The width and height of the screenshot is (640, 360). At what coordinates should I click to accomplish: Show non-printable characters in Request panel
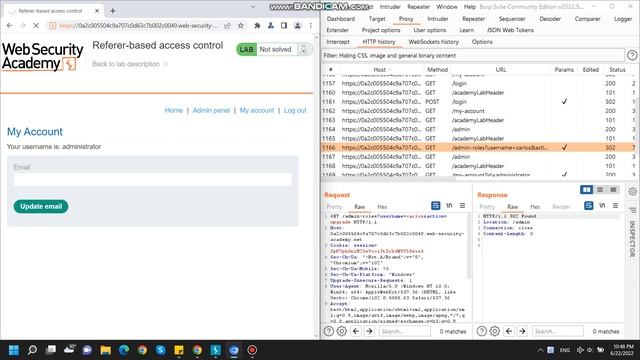pyautogui.click(x=449, y=206)
